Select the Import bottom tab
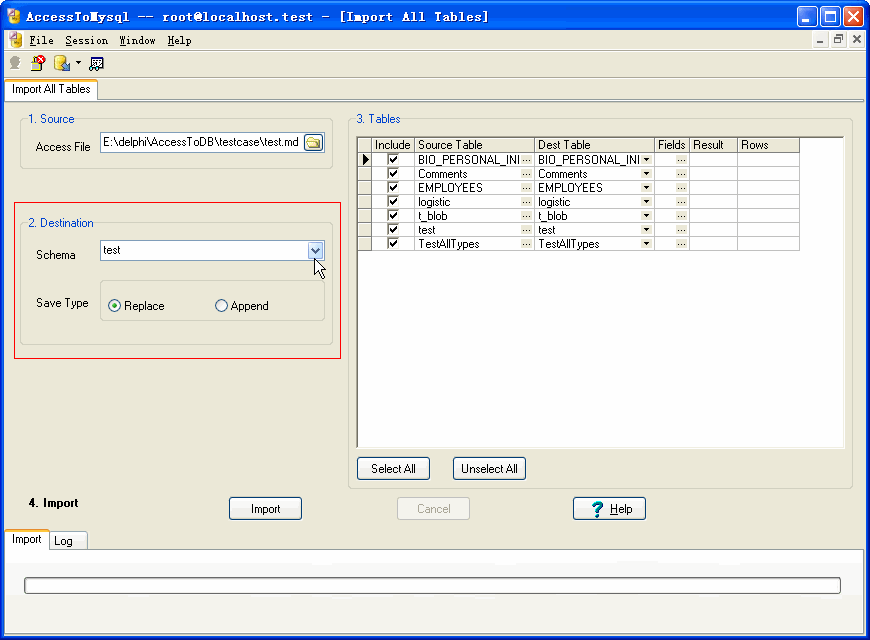Viewport: 870px width, 640px height. point(27,540)
